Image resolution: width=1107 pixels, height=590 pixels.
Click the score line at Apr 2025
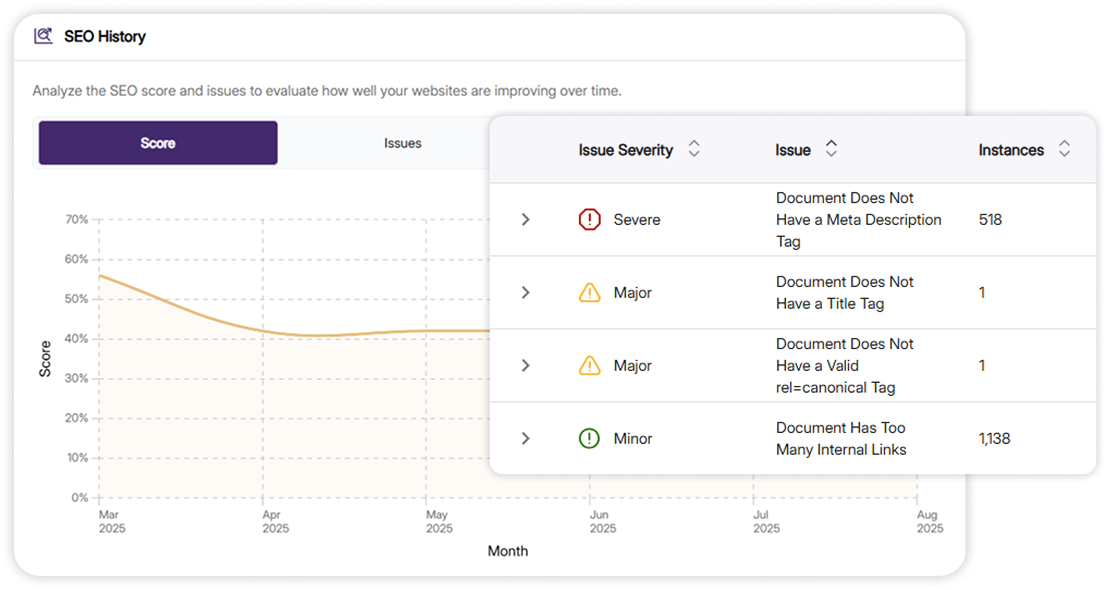click(263, 331)
